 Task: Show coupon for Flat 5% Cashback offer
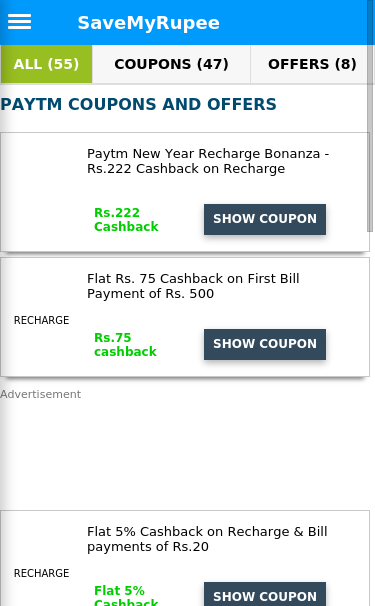(x=265, y=594)
